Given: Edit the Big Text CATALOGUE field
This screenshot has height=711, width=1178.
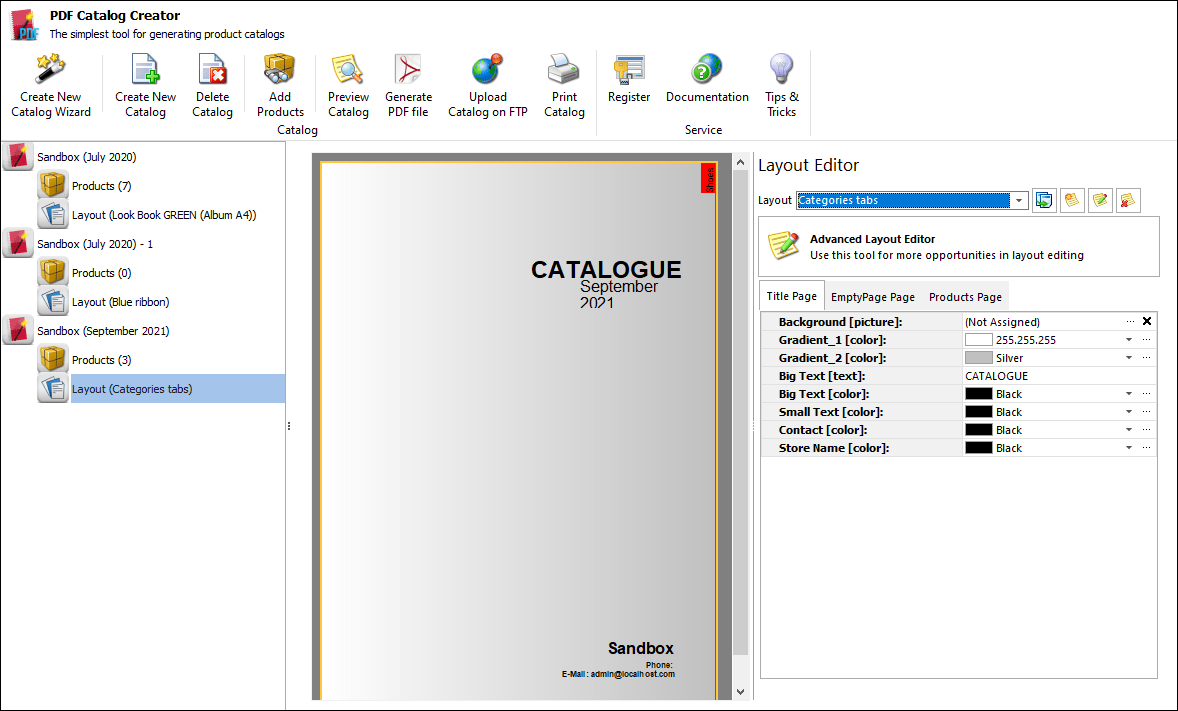Looking at the screenshot, I should (1050, 376).
